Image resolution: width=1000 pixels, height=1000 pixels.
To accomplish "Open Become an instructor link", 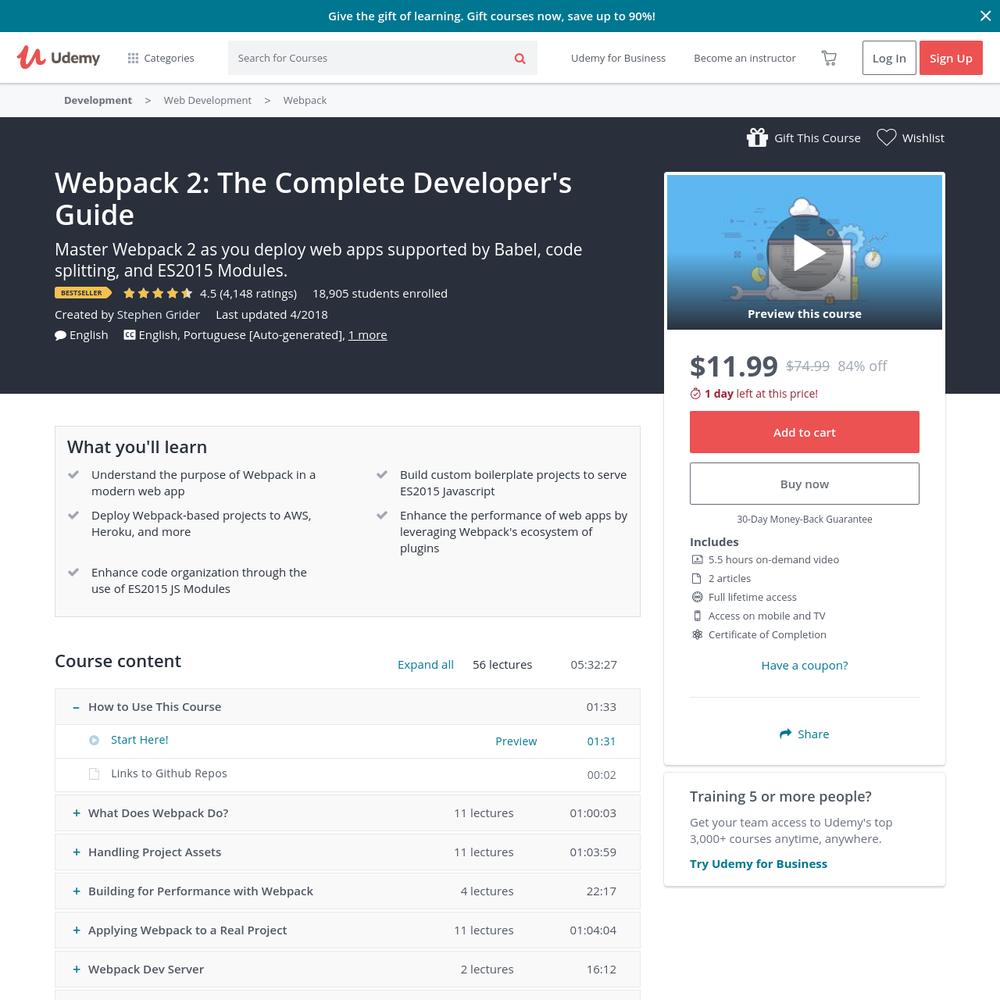I will [744, 58].
